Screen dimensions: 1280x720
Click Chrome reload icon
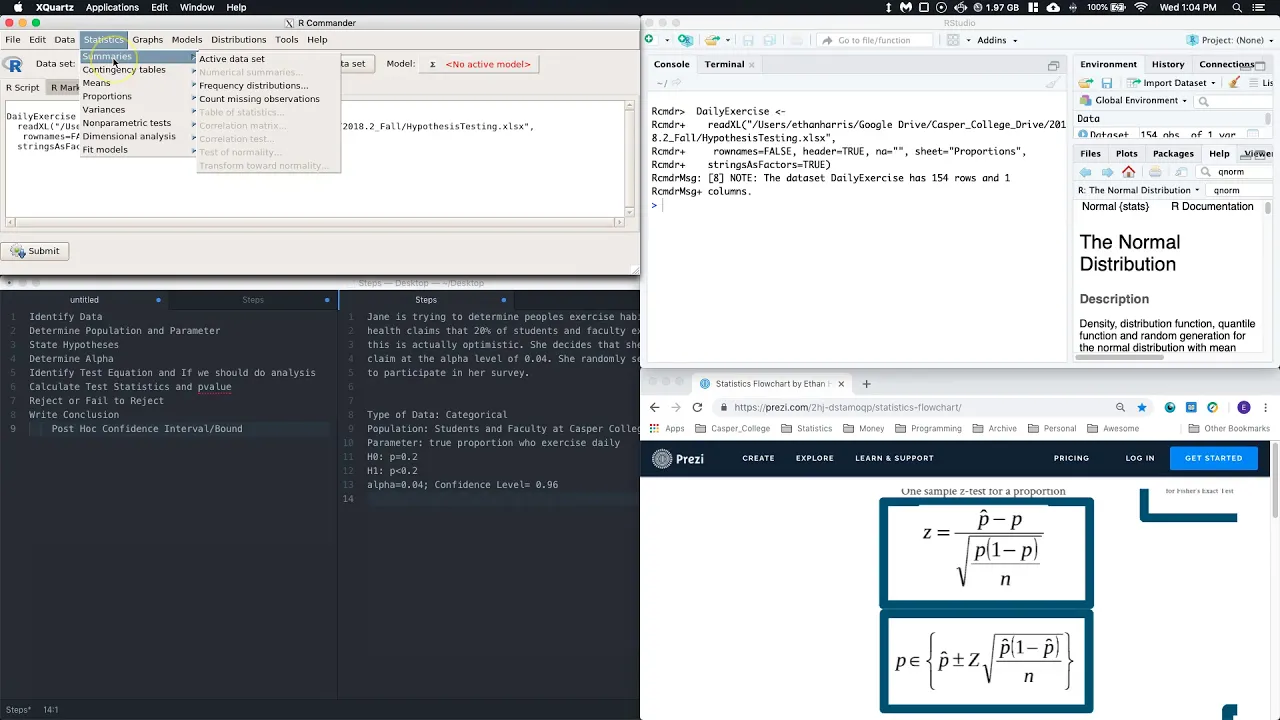[697, 407]
